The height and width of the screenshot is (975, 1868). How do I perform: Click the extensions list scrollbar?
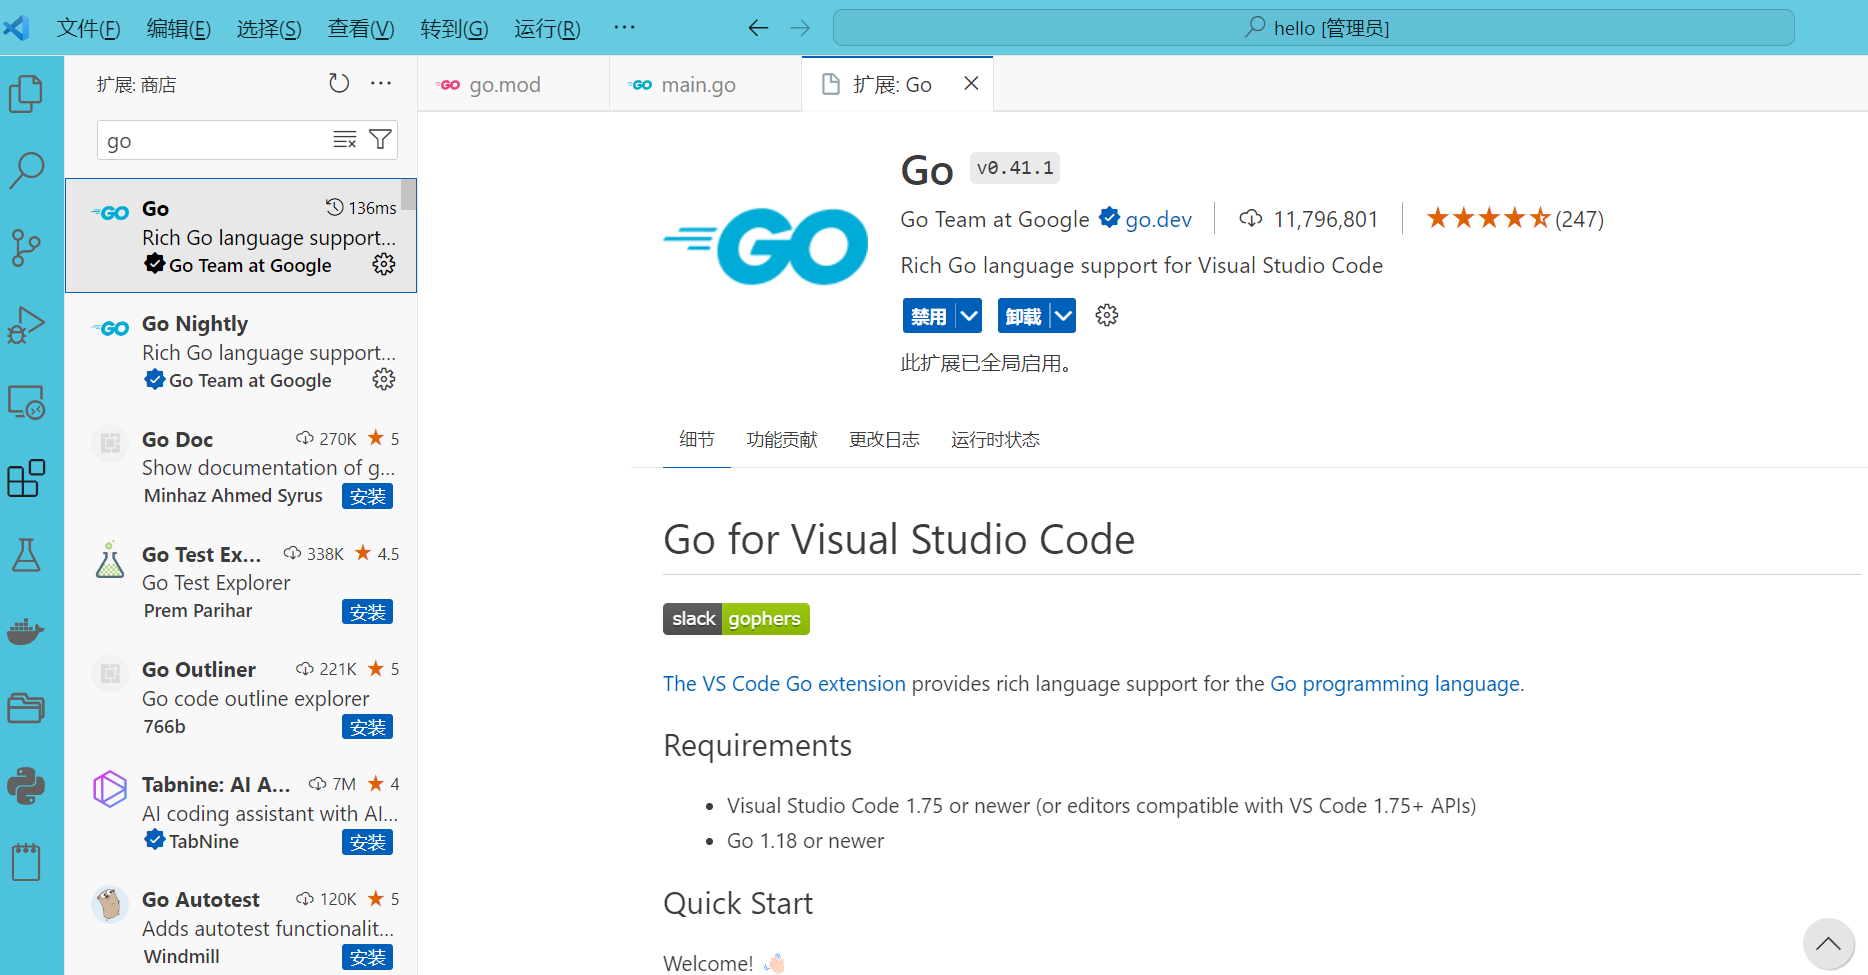coord(408,194)
